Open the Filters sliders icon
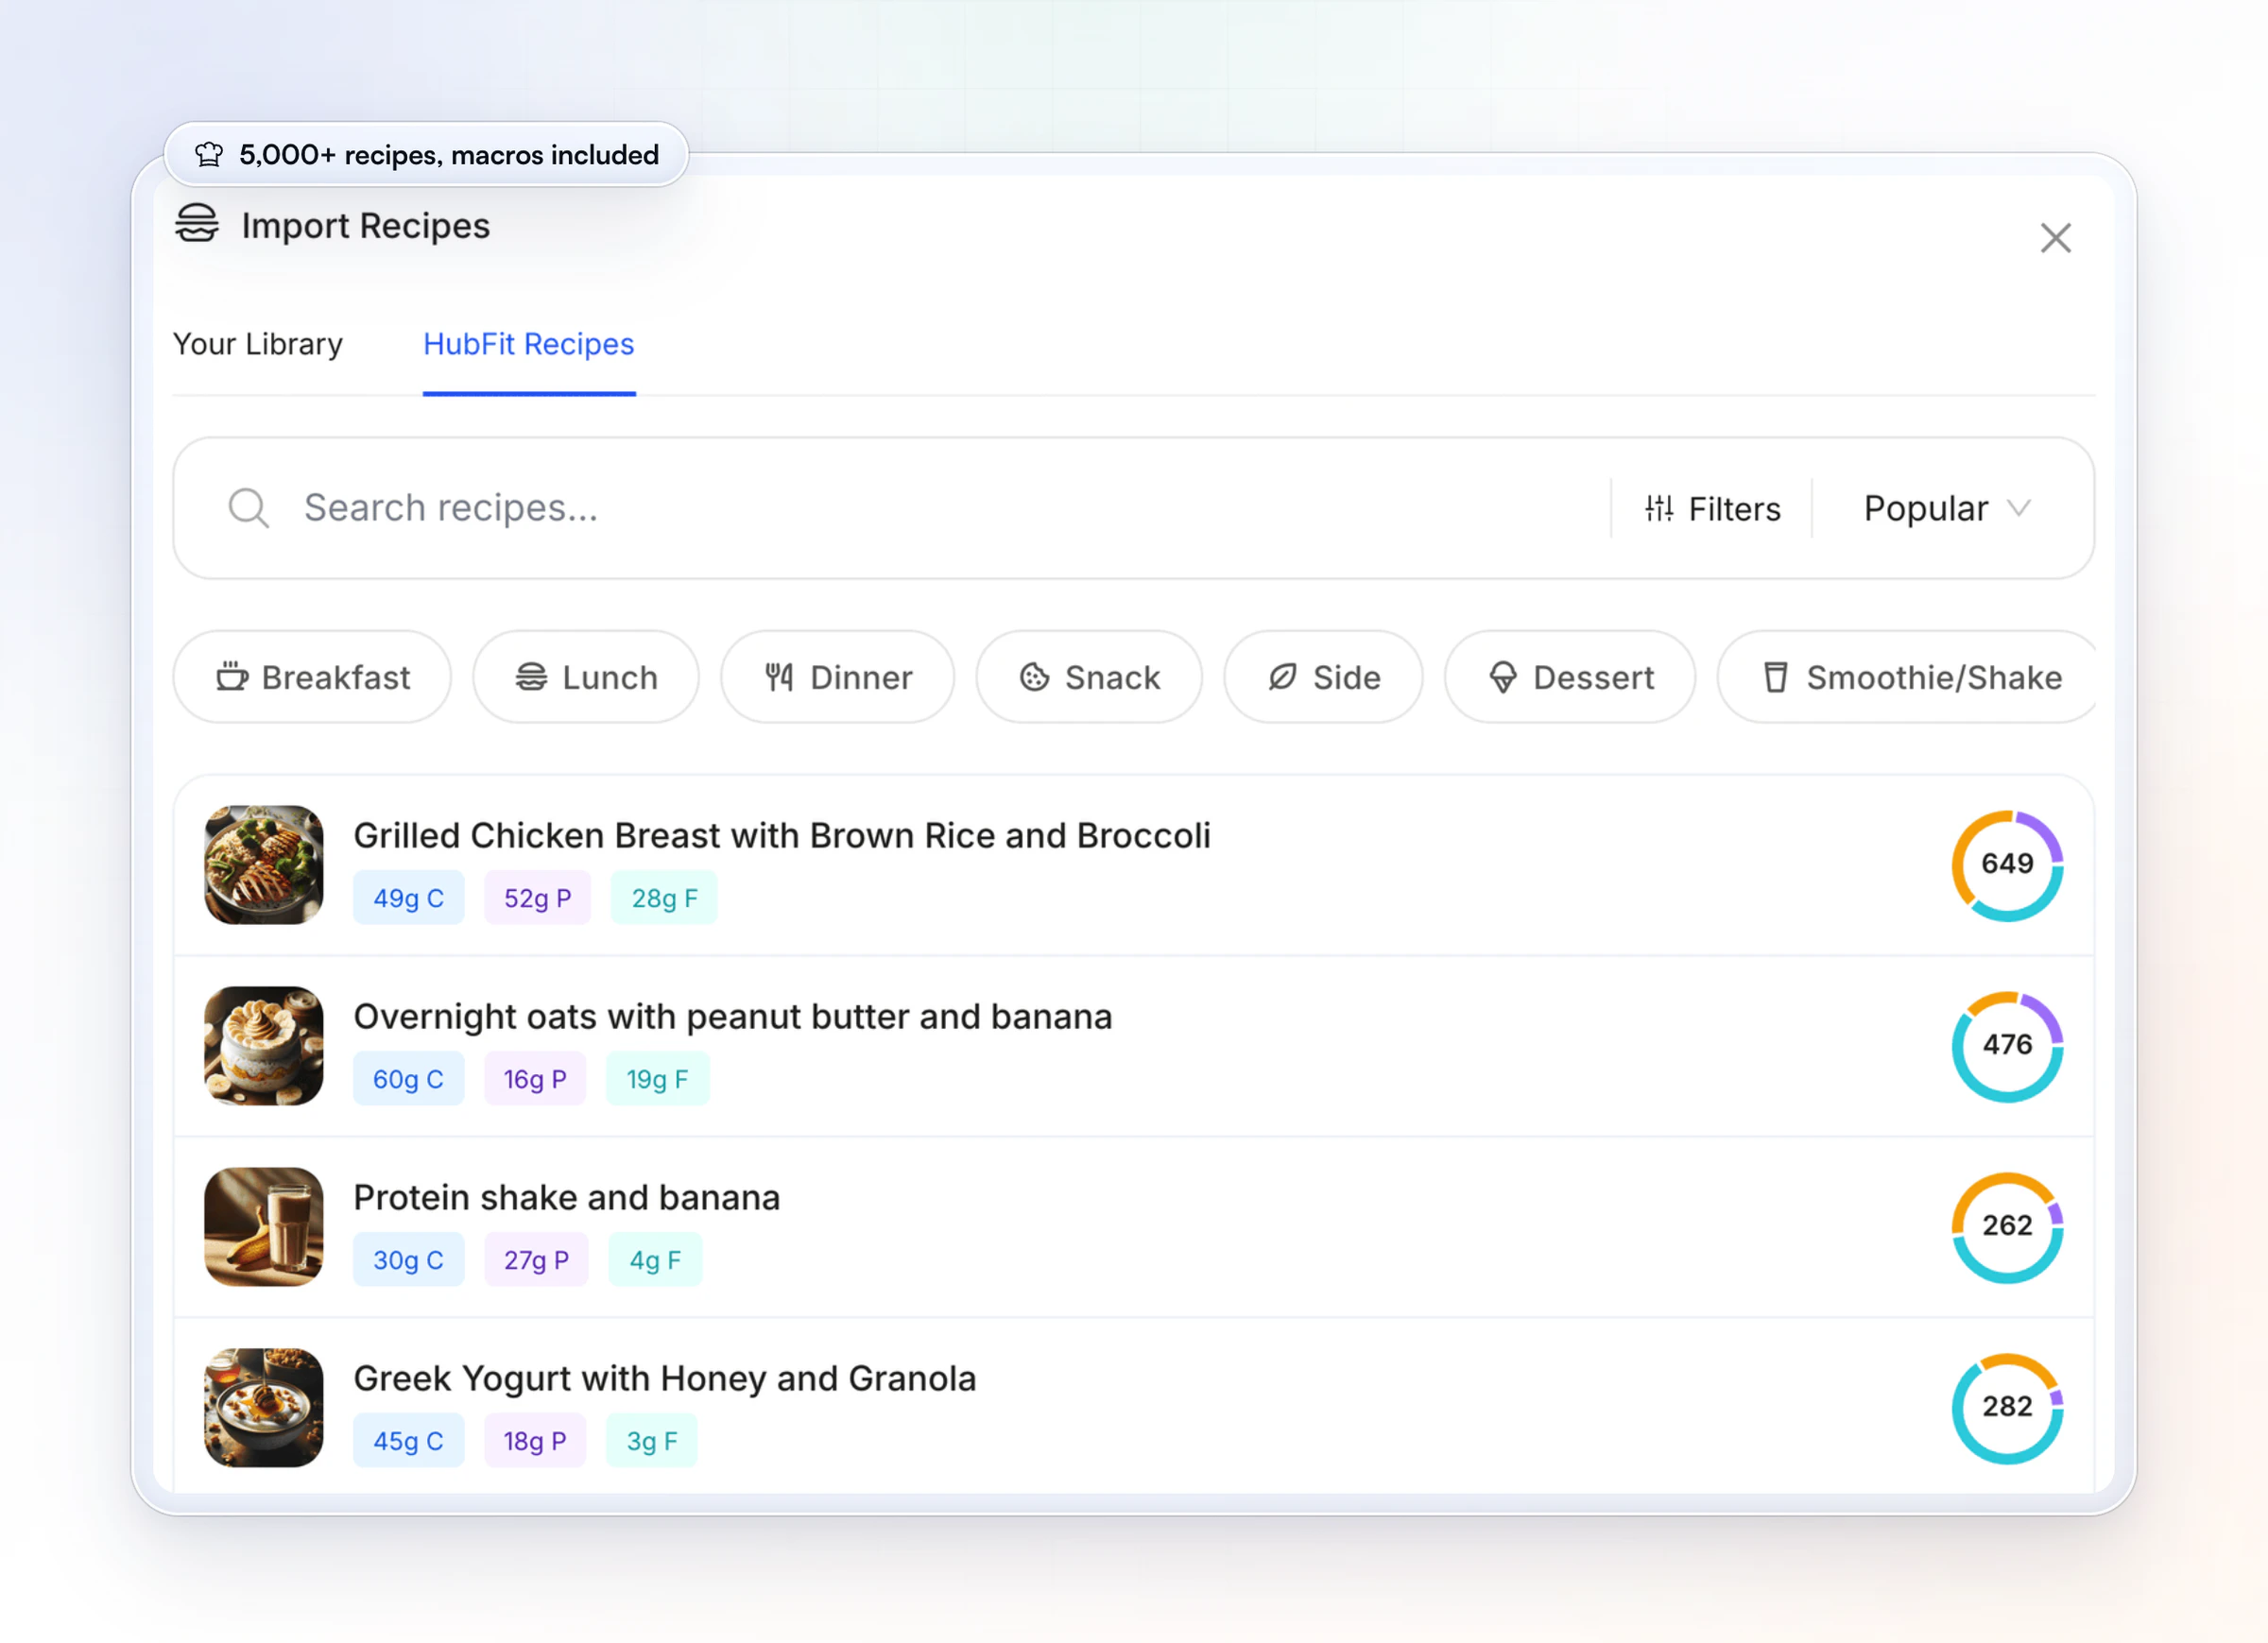Screen dimensions: 2268x1643 click(1659, 509)
